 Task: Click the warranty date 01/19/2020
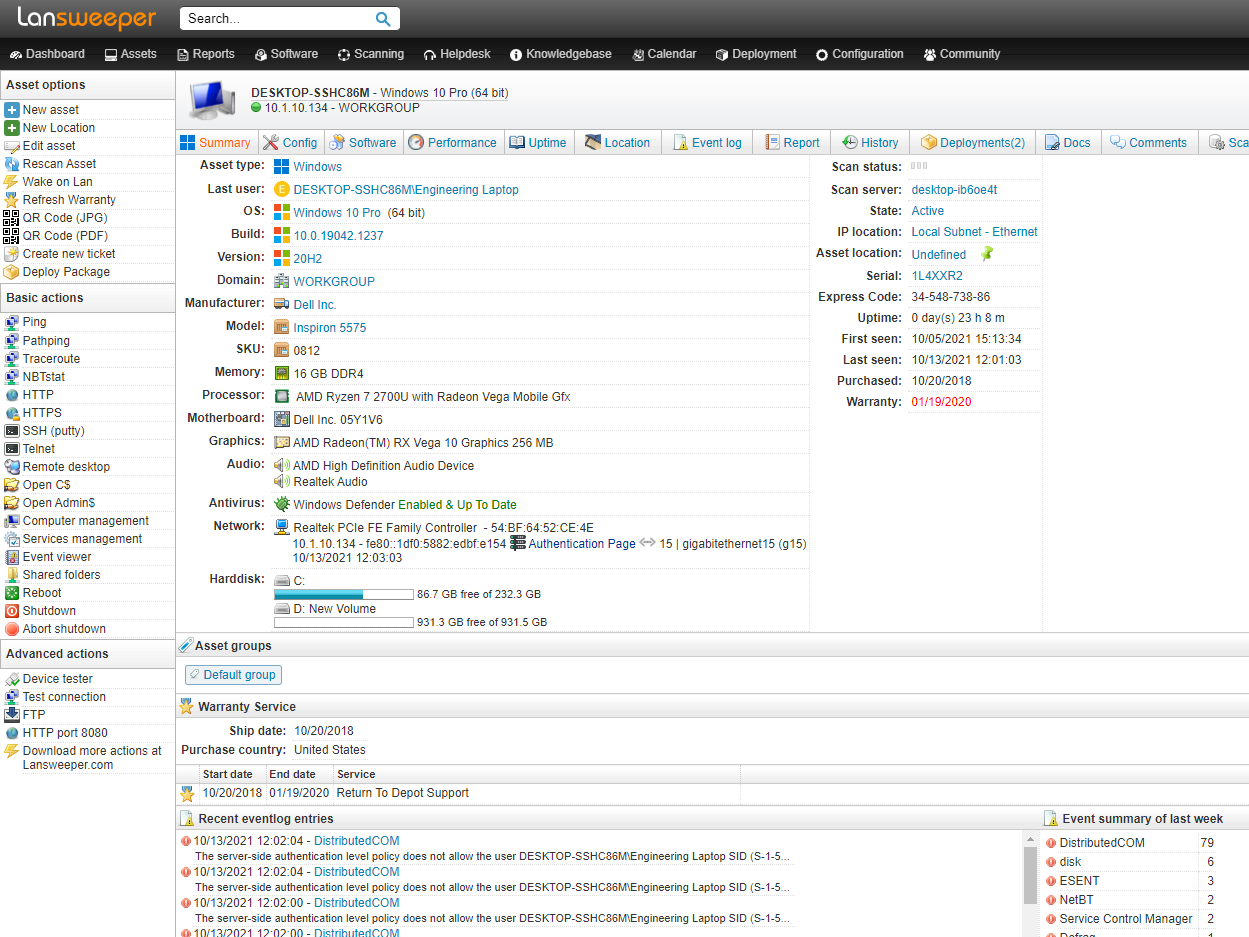click(941, 402)
